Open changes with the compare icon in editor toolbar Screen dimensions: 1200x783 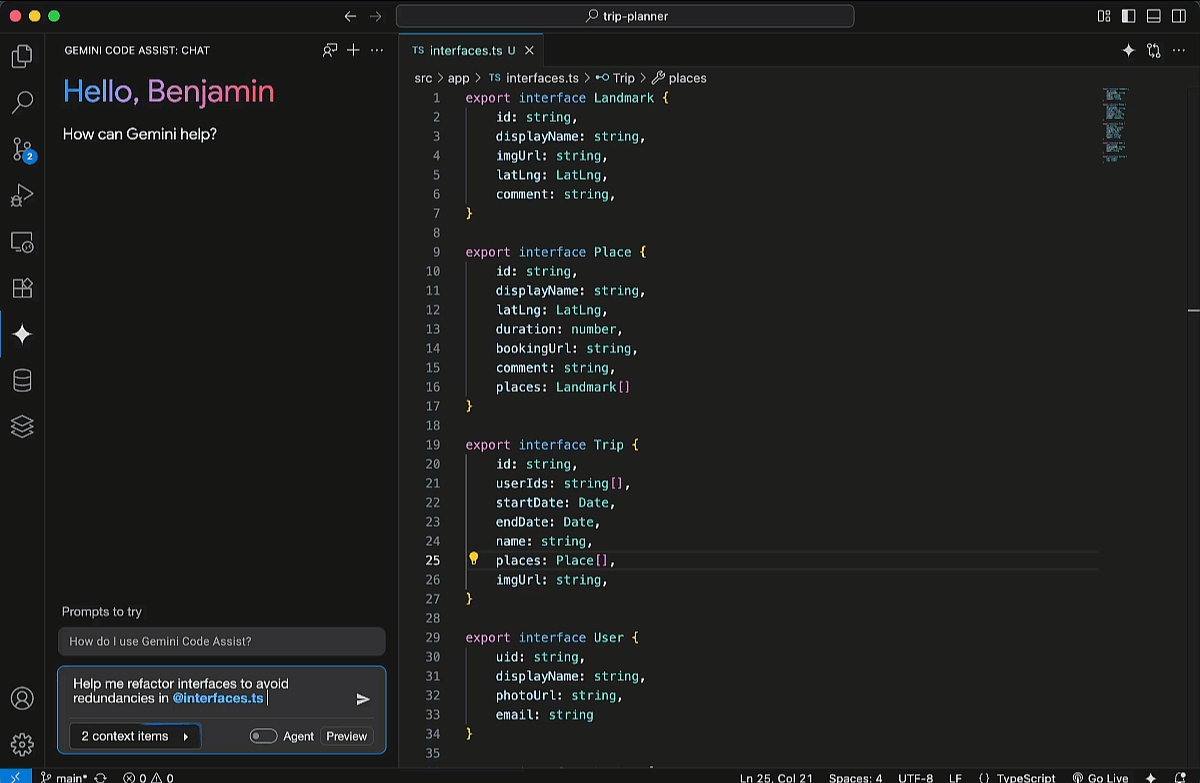tap(1154, 50)
